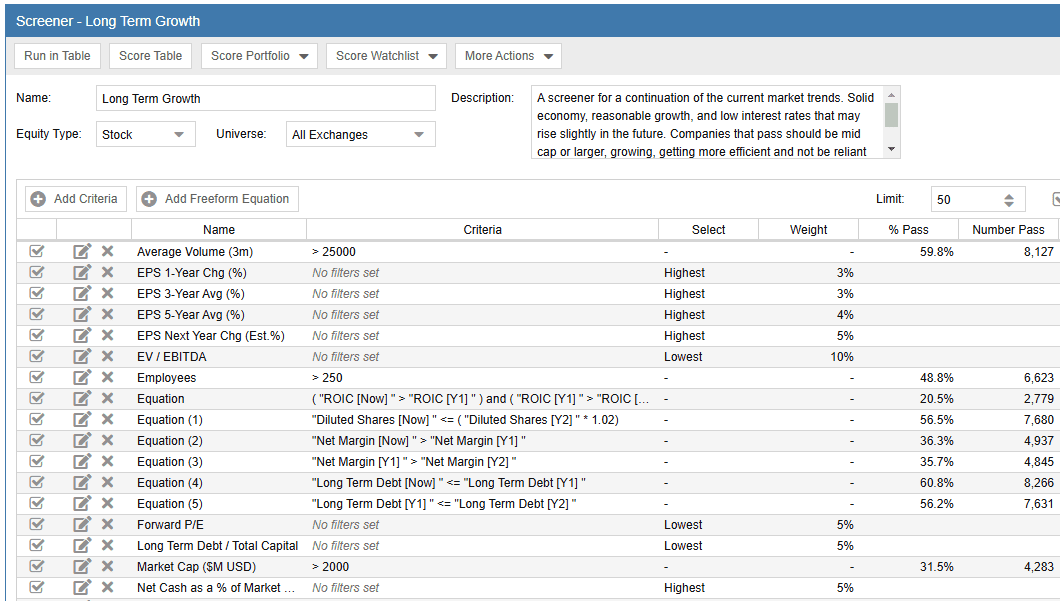Delete the EPS Next Year Chg row
The image size is (1060, 601).
(107, 335)
